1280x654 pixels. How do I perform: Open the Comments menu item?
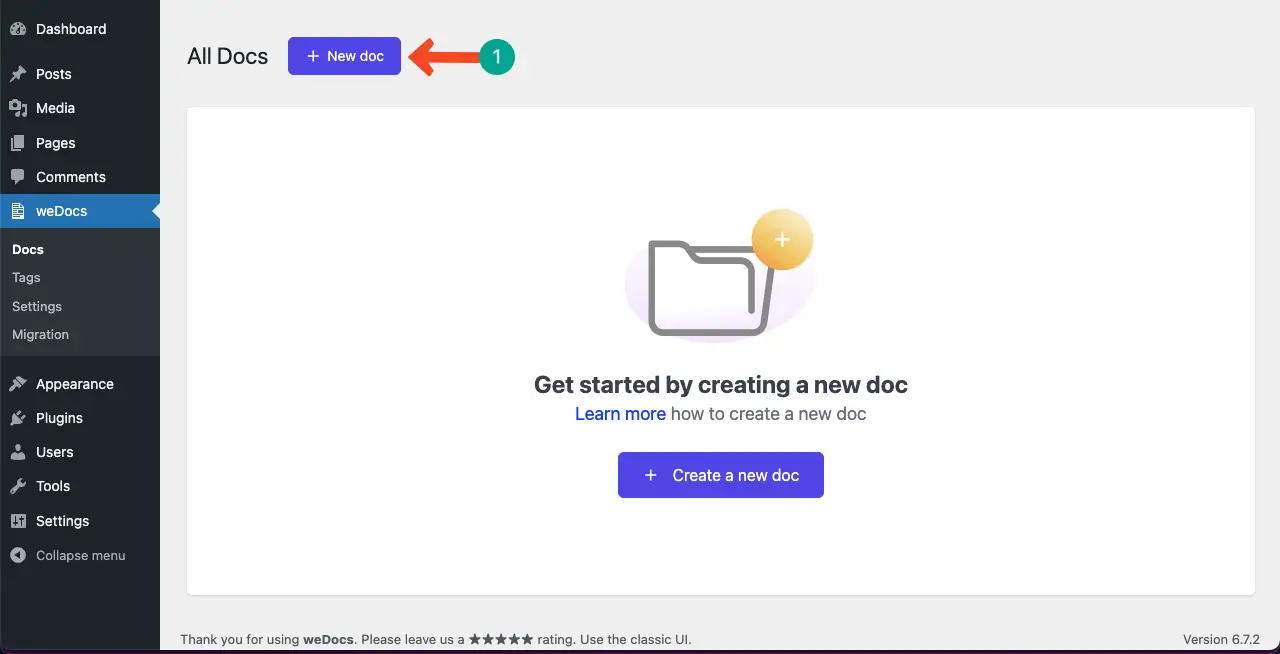click(80, 177)
